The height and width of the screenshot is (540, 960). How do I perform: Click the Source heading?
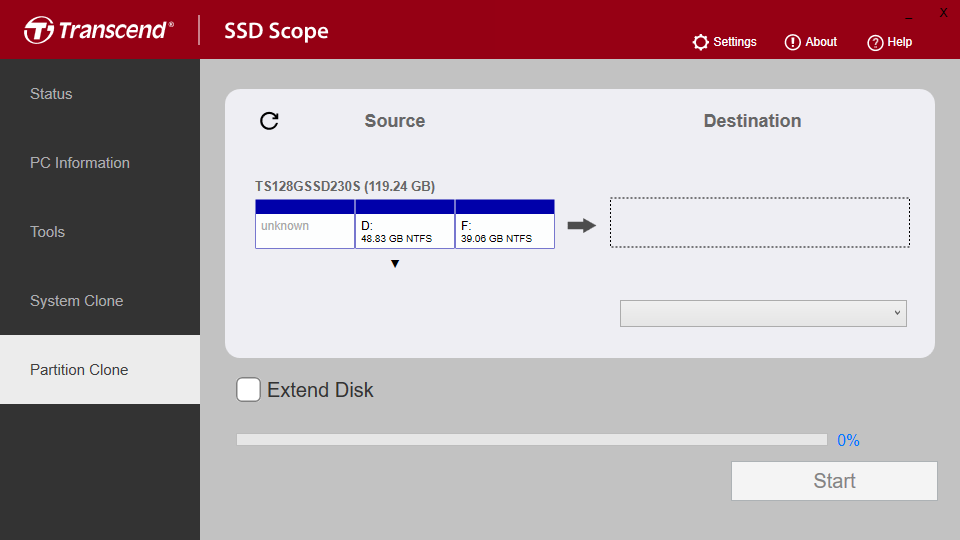(395, 121)
